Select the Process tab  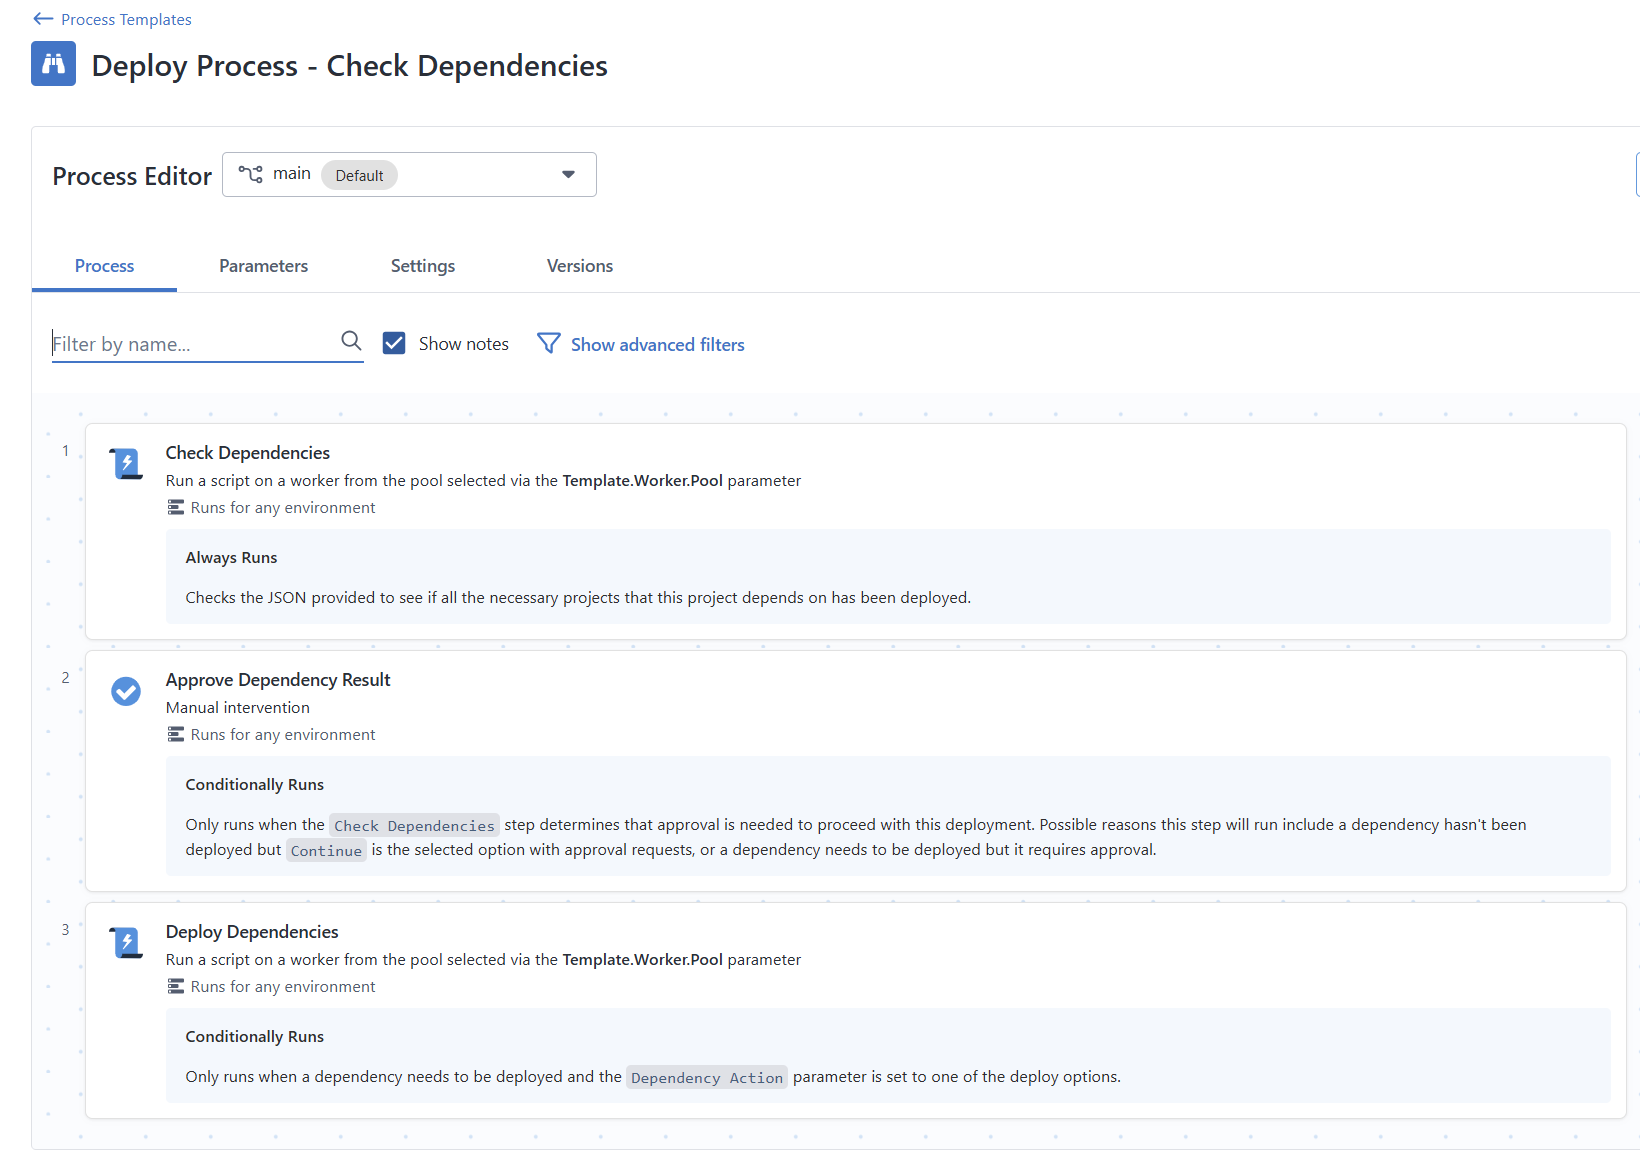point(104,265)
